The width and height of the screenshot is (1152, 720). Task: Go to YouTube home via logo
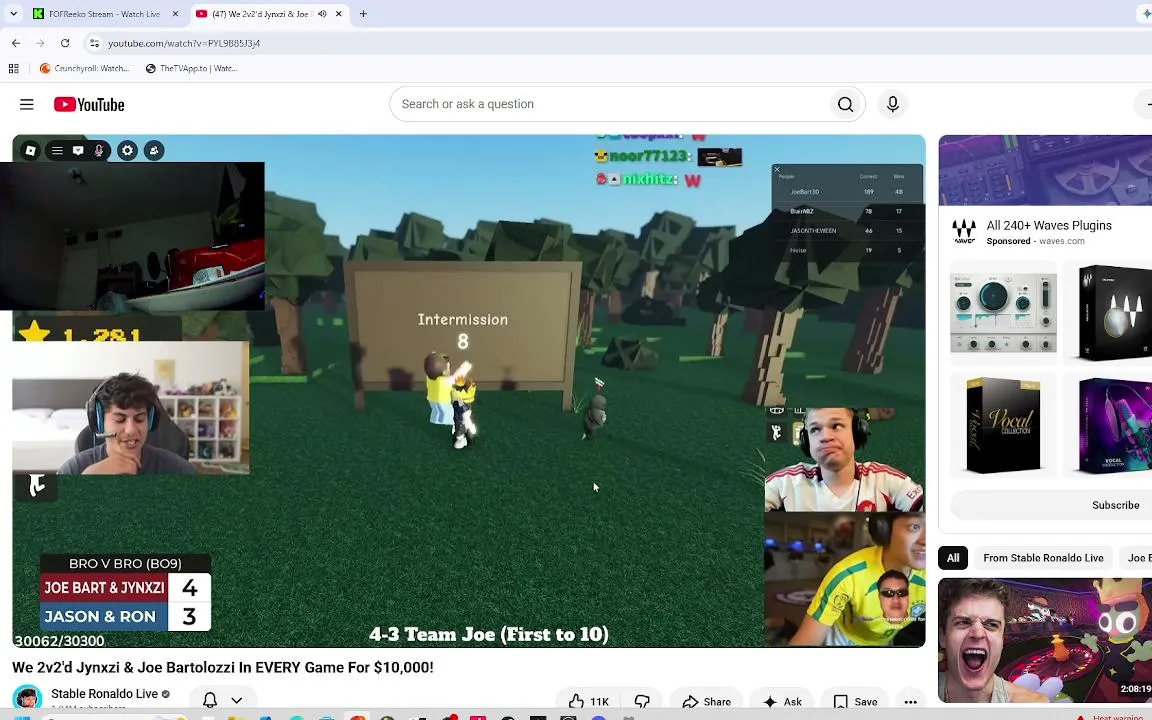[89, 104]
